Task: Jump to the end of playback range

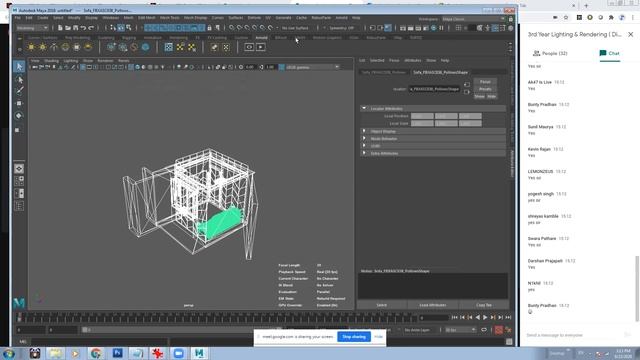Action: click(x=508, y=317)
